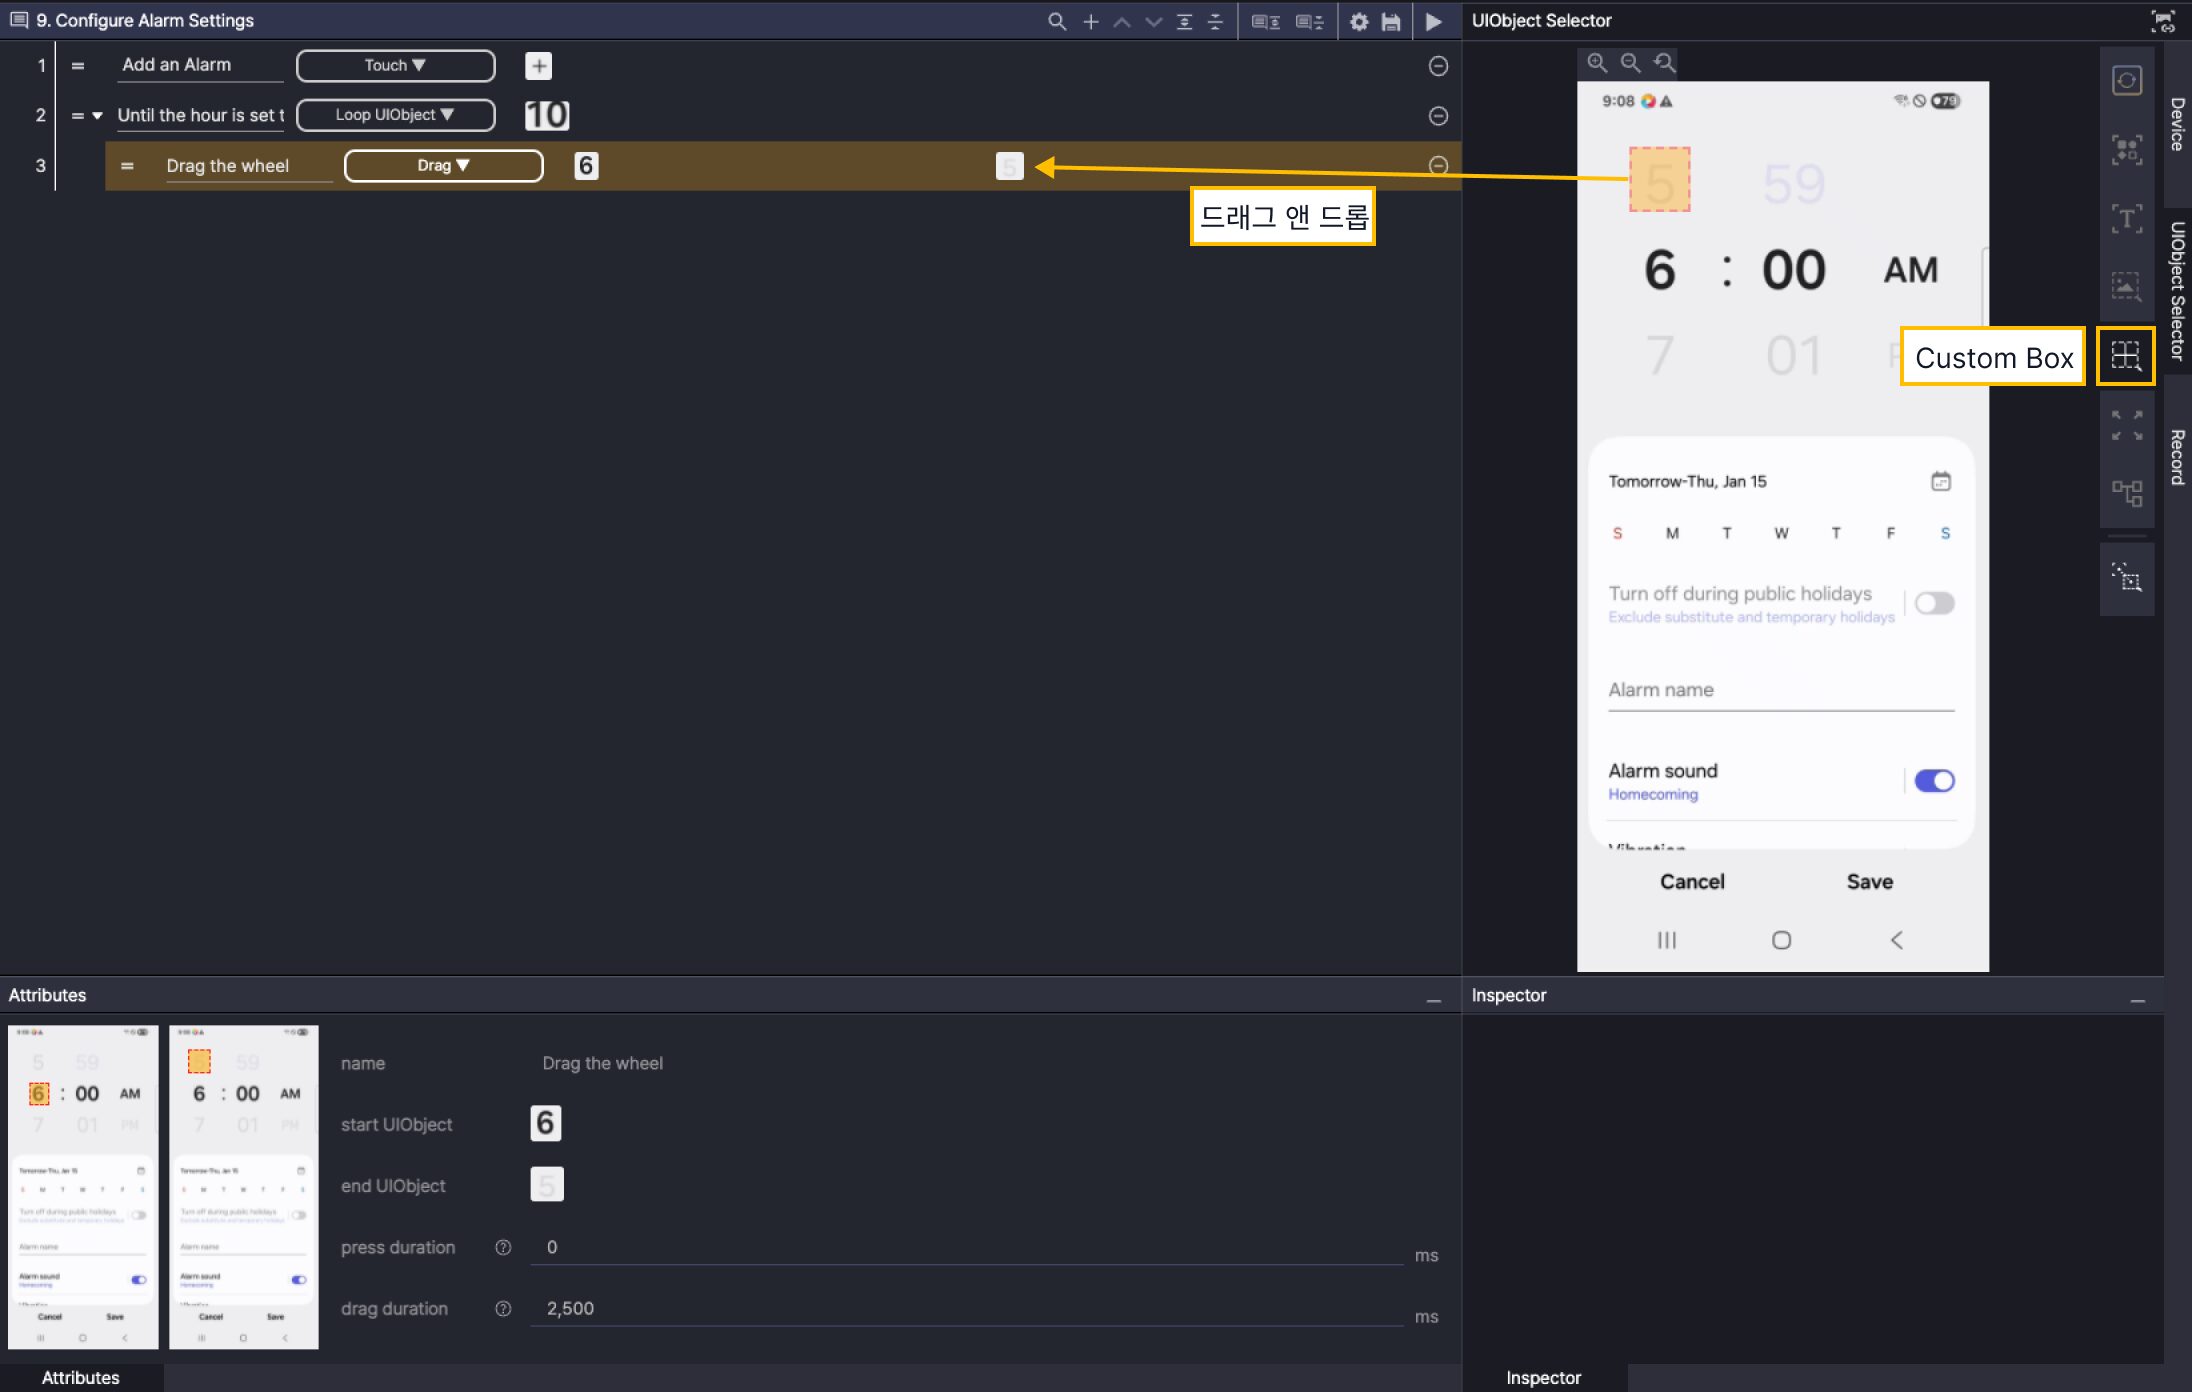Open the Drag action dropdown
The width and height of the screenshot is (2192, 1392).
point(443,166)
